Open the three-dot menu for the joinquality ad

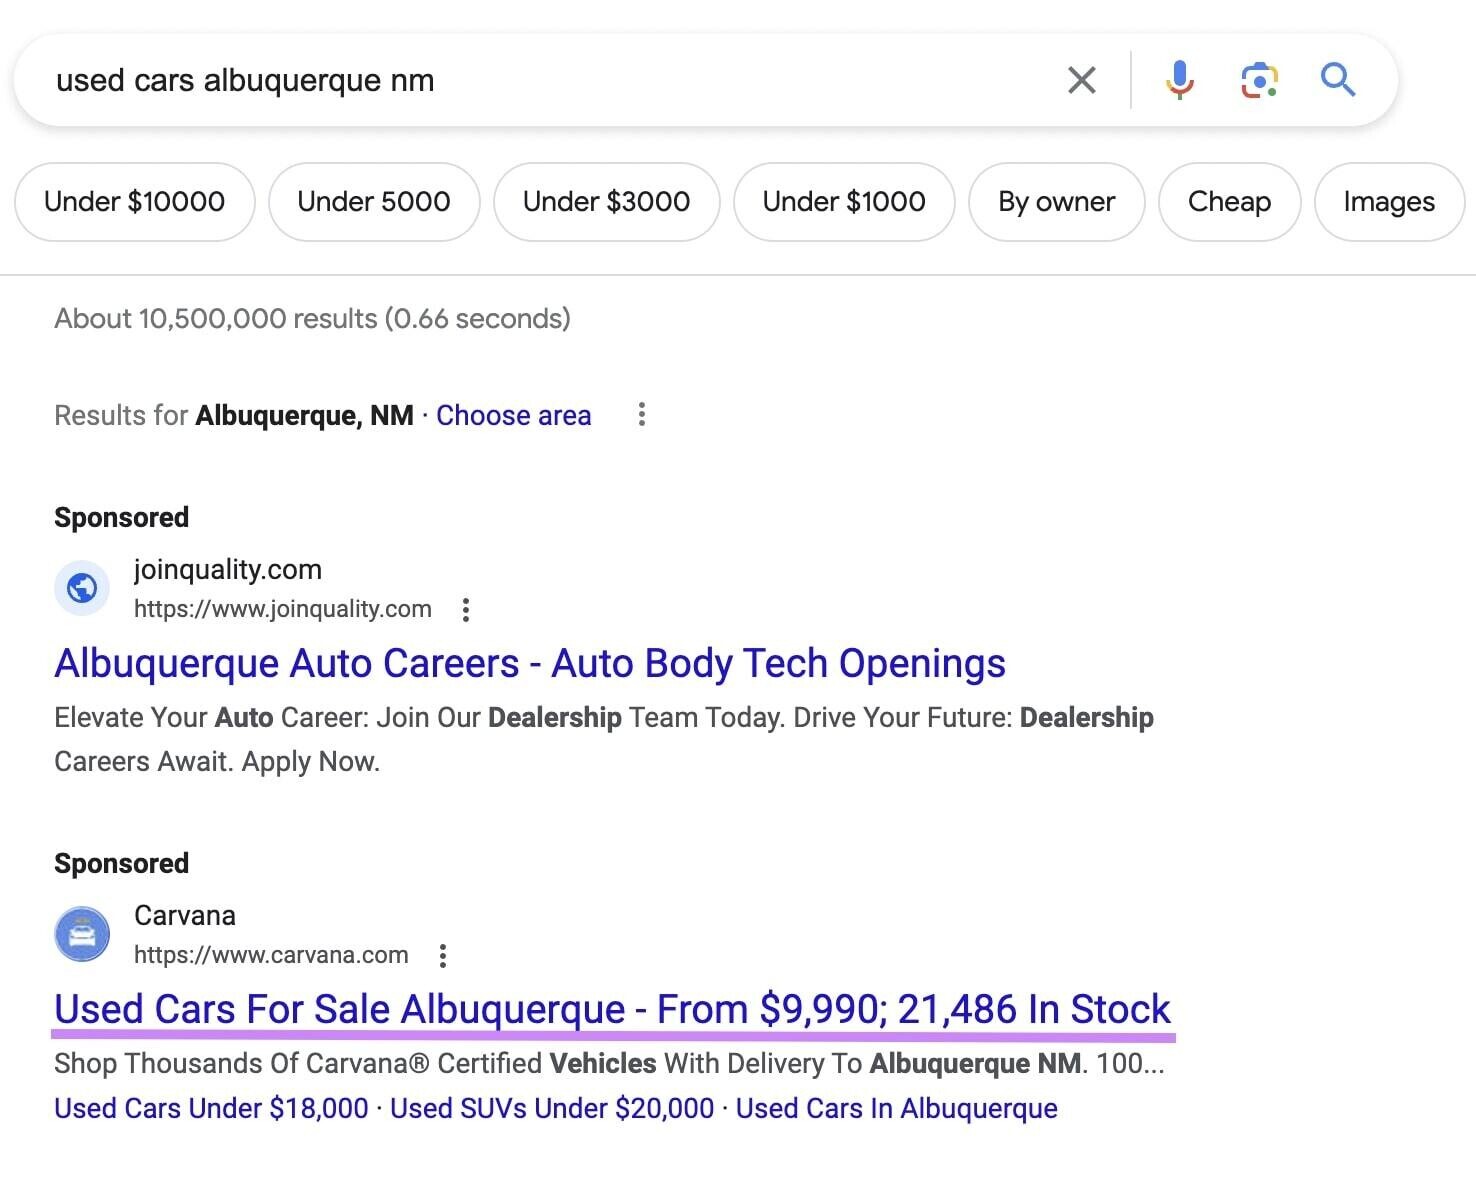click(x=466, y=609)
